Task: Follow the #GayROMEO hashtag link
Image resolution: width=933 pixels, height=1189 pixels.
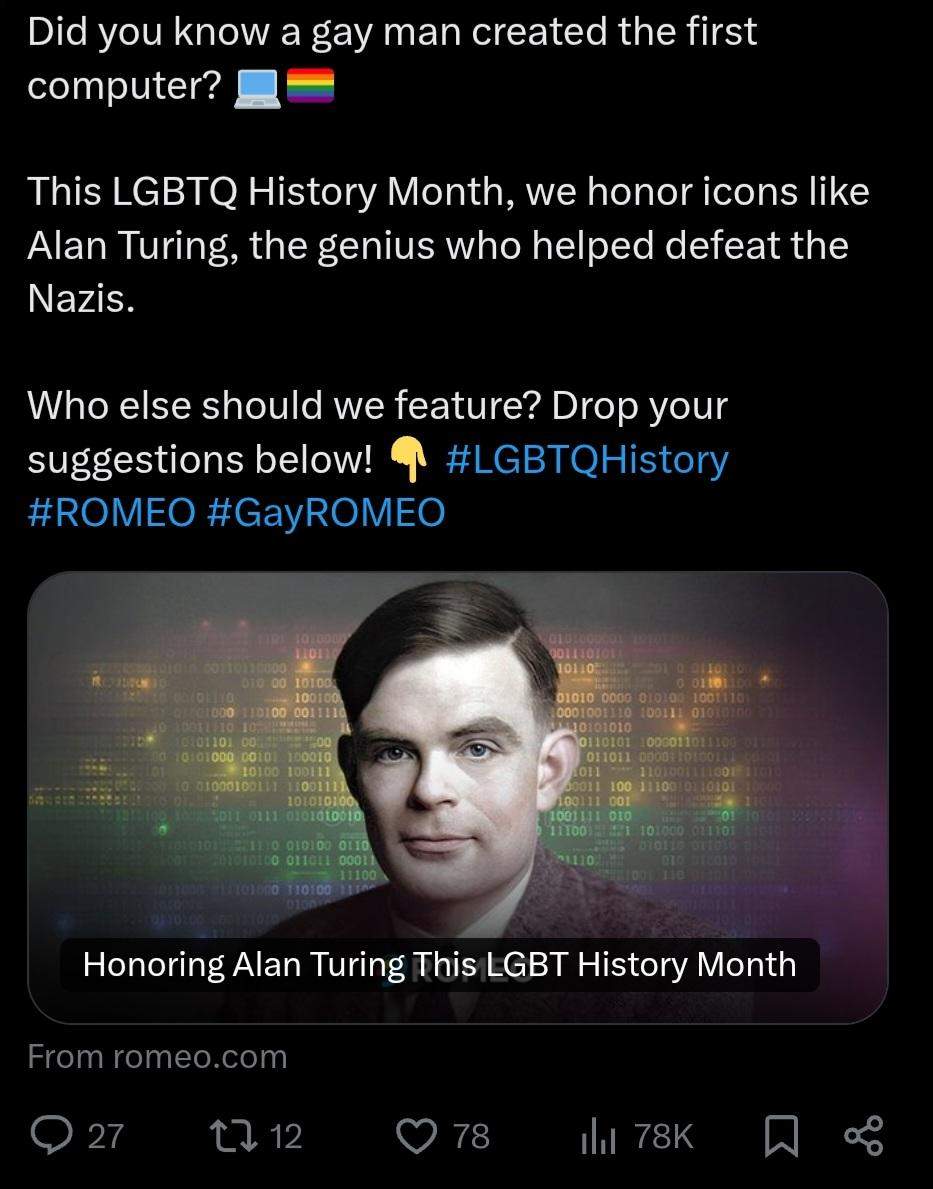Action: pos(327,512)
